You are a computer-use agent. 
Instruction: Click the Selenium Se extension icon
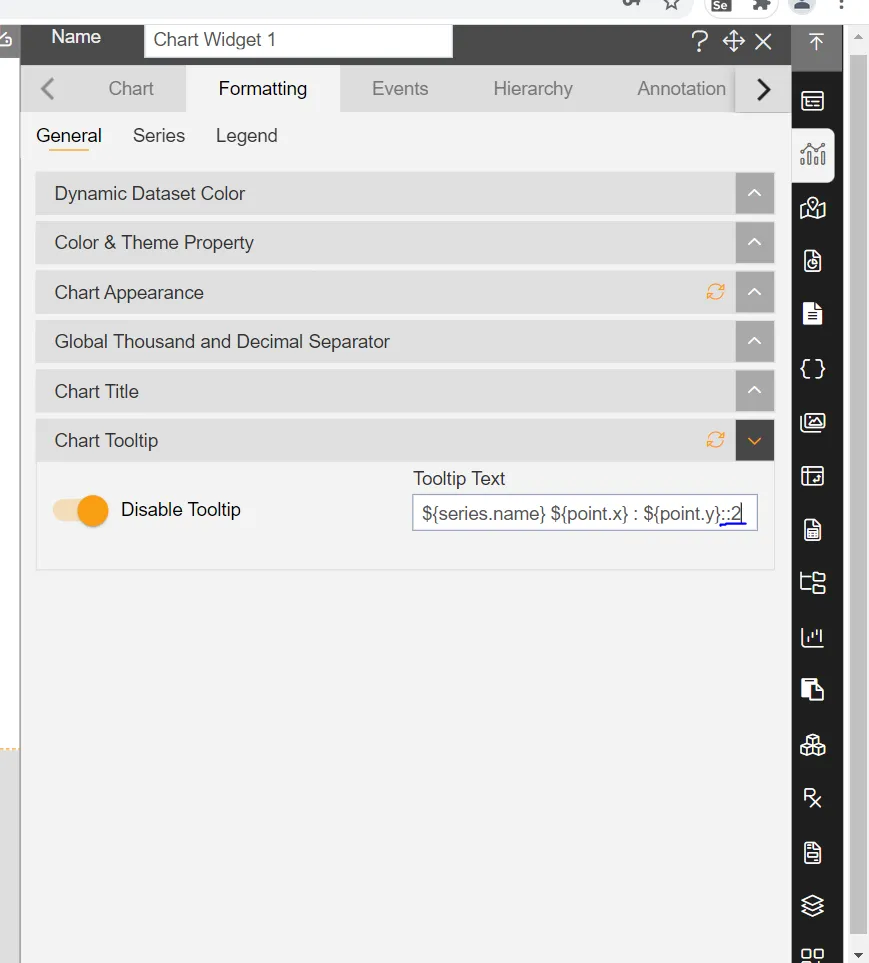coord(721,5)
